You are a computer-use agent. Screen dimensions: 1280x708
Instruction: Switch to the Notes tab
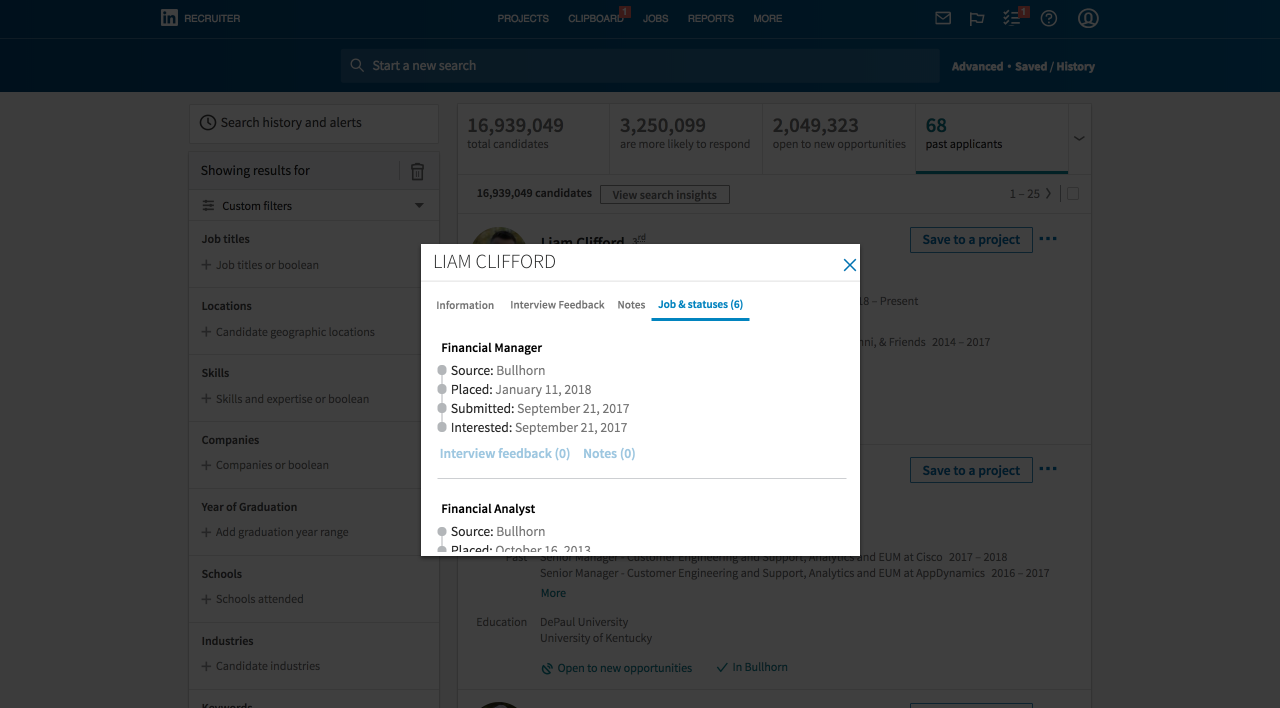(631, 305)
